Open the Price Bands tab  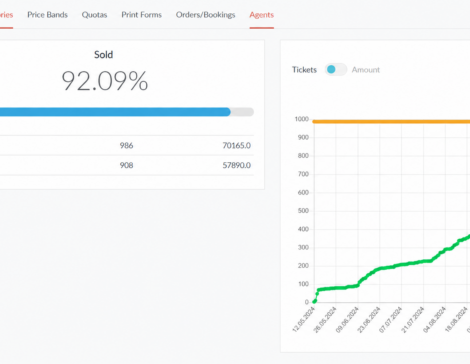coord(47,15)
